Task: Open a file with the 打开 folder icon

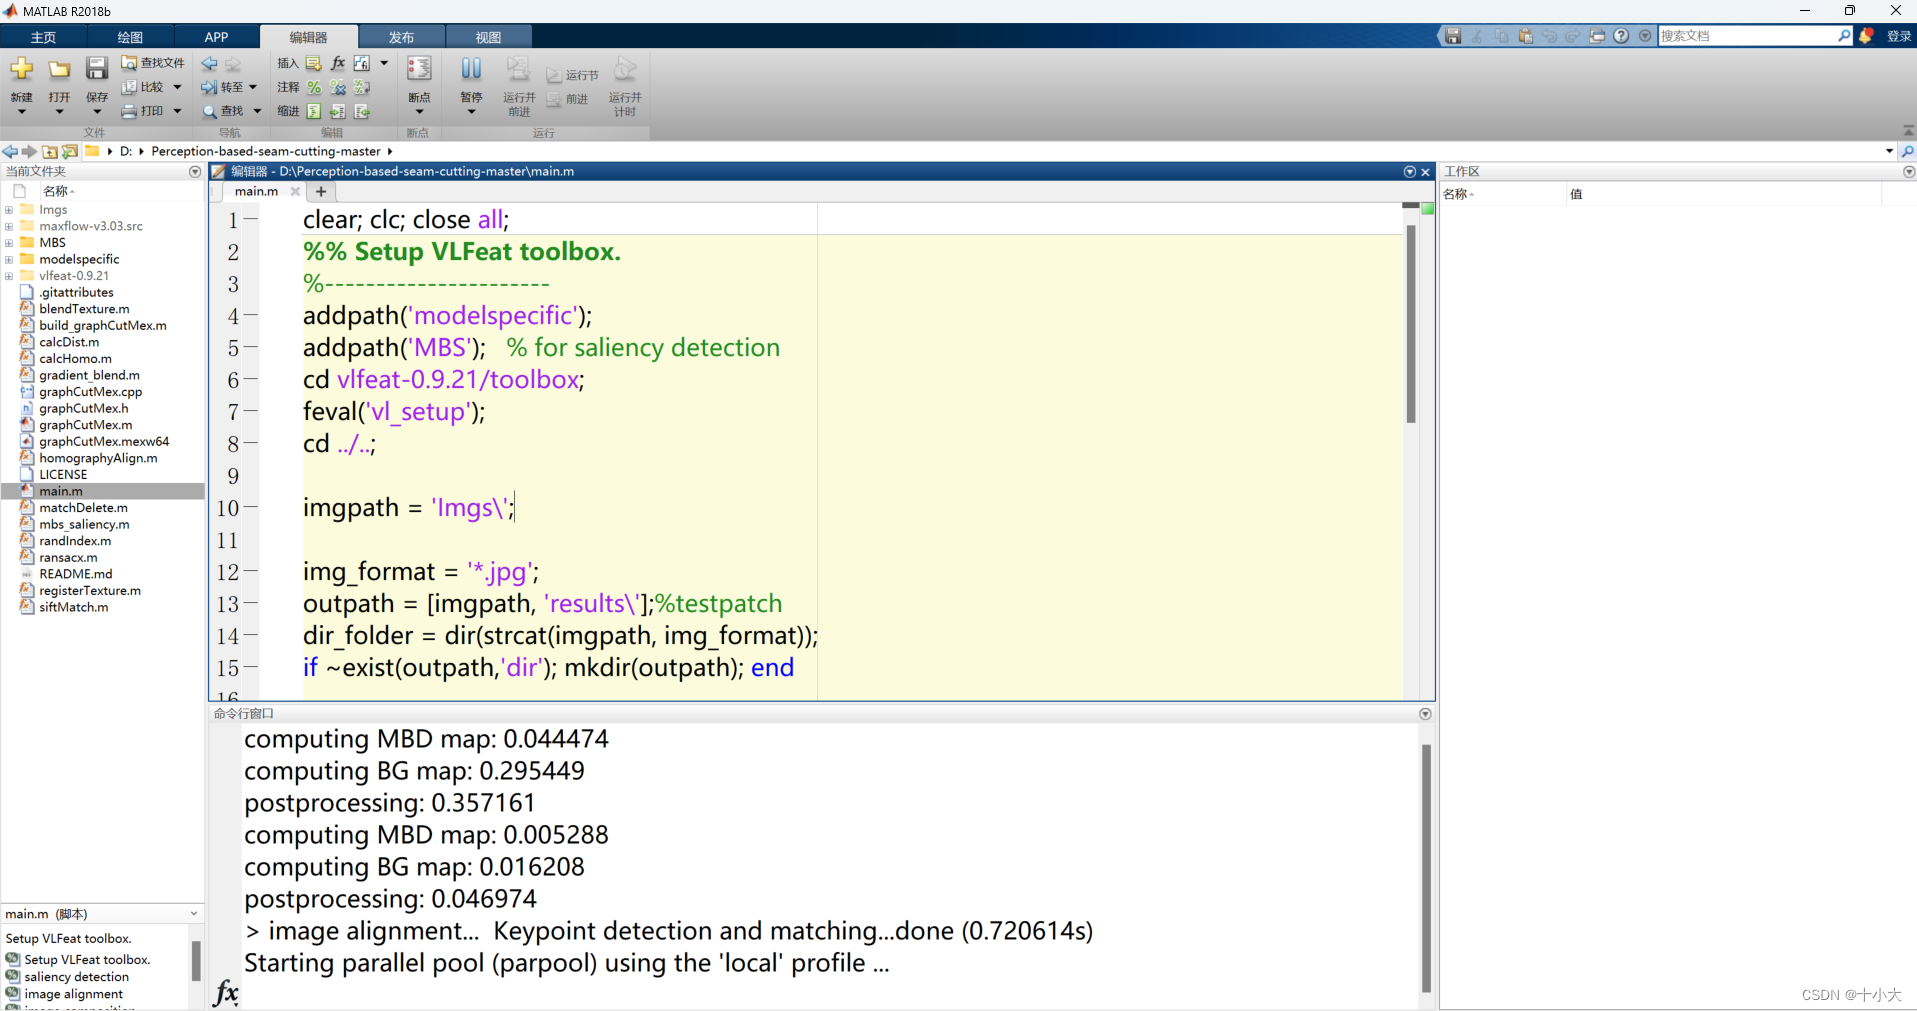Action: click(59, 69)
